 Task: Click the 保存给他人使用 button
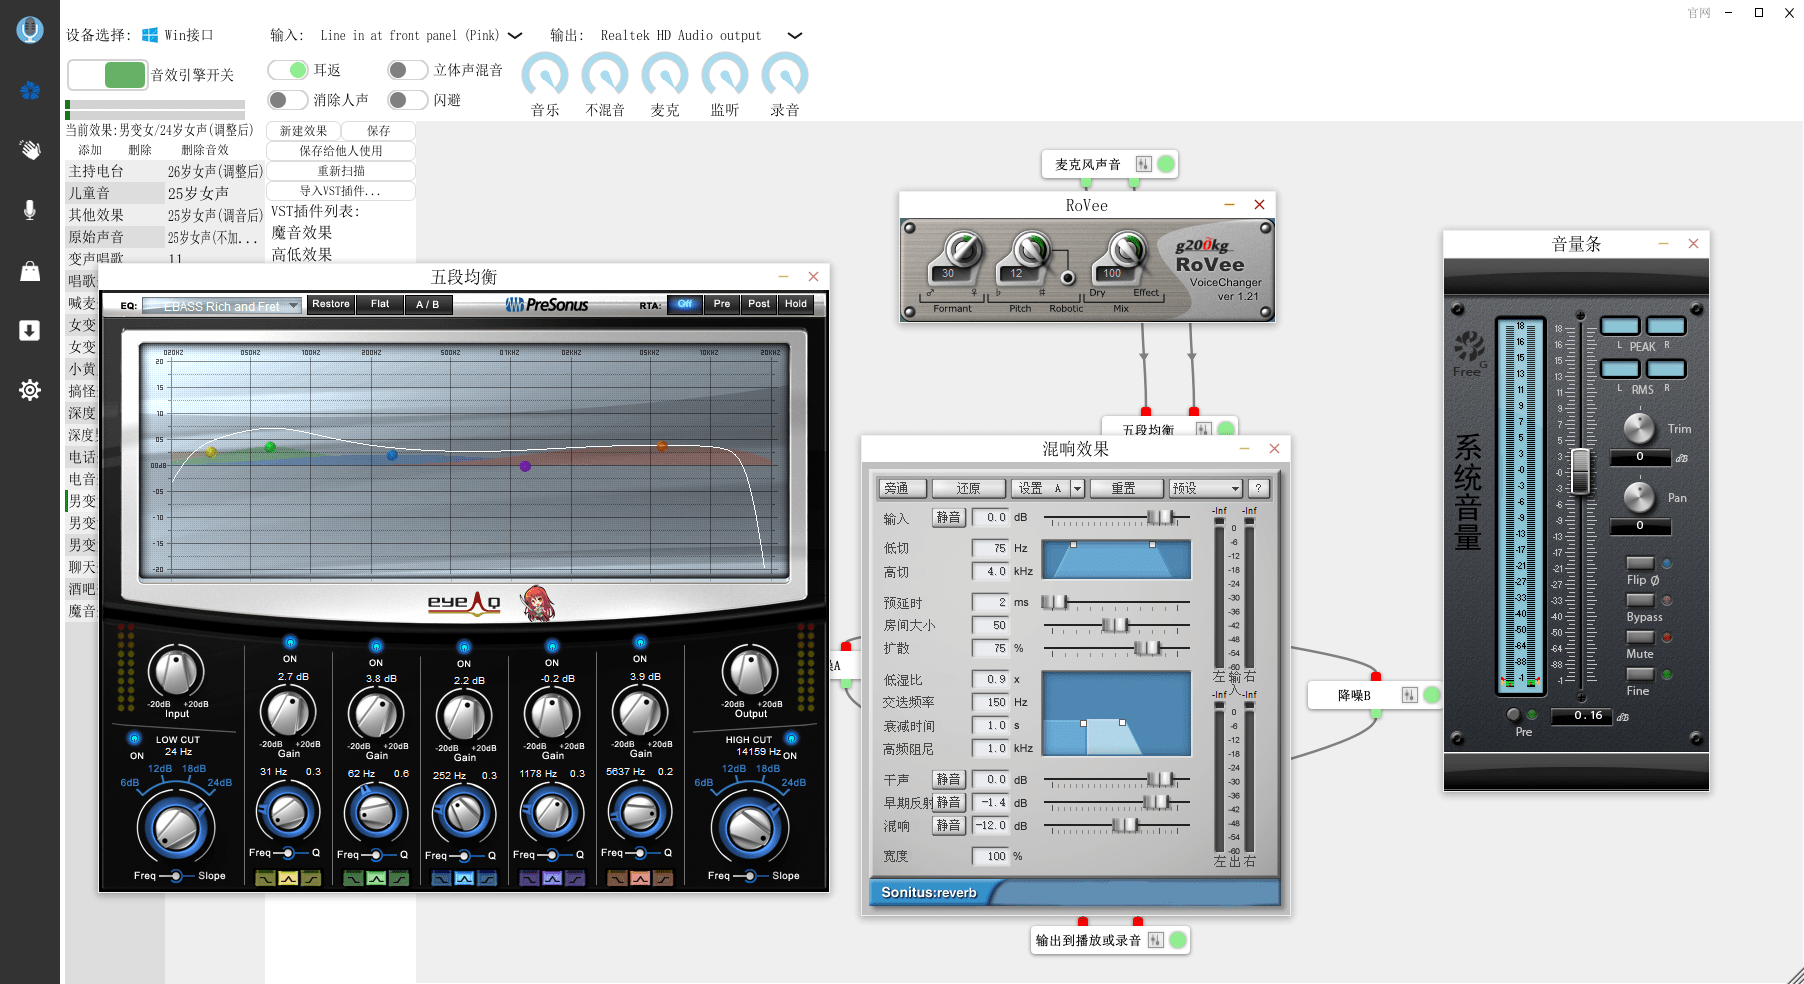(341, 151)
